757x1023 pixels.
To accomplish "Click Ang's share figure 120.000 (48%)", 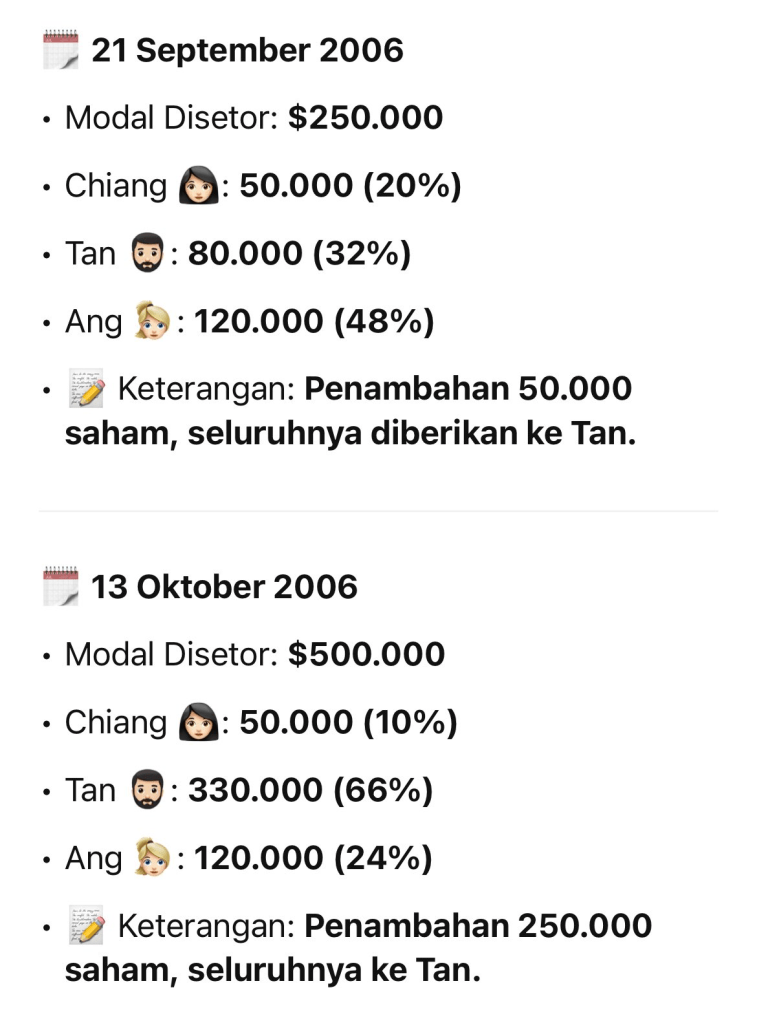I will pyautogui.click(x=313, y=322).
